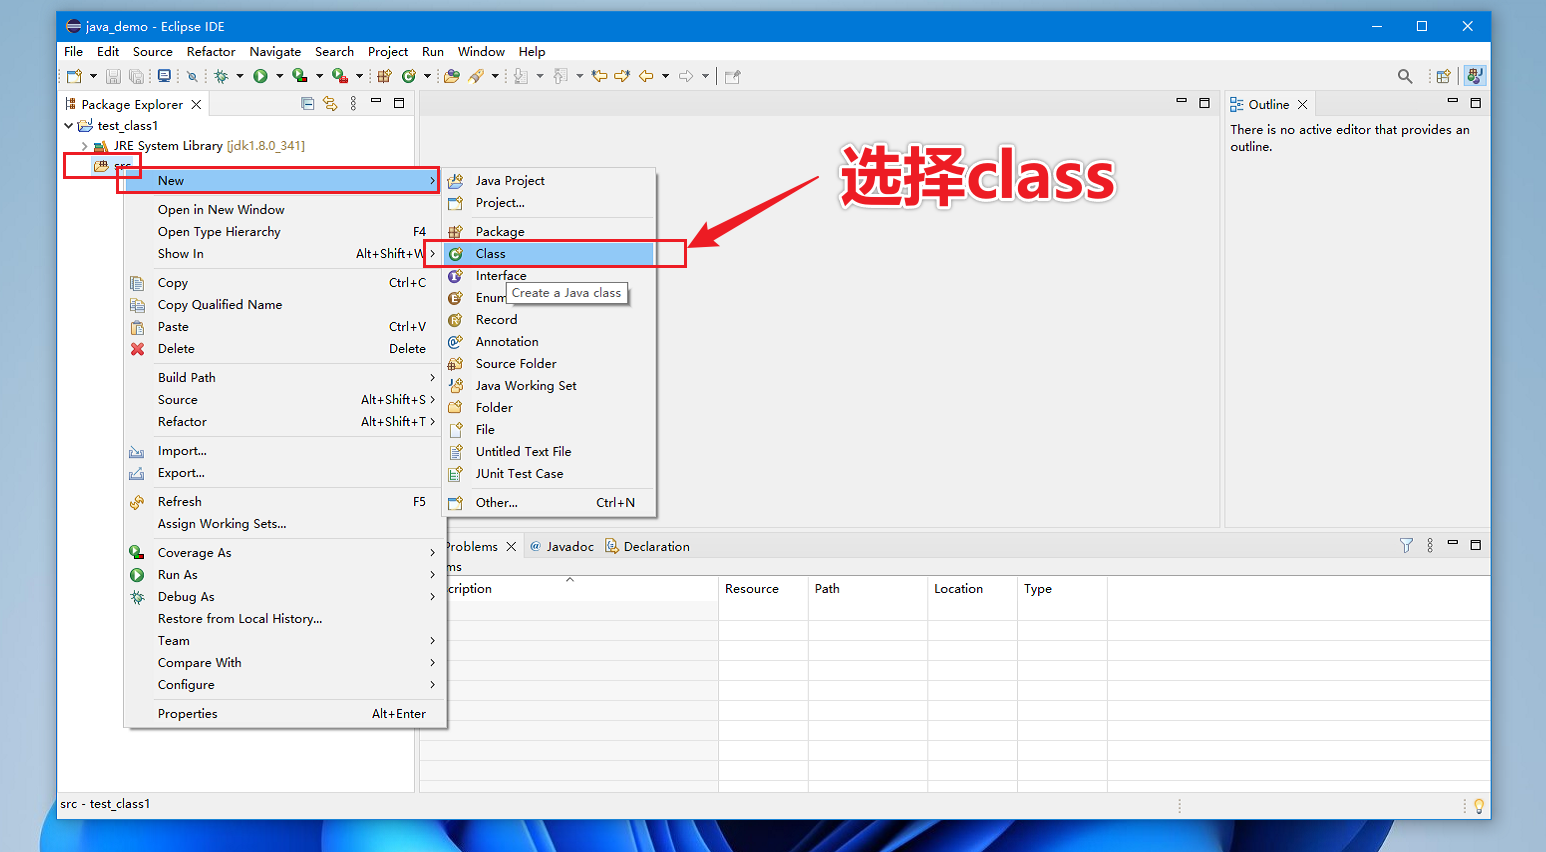Toggle Link with Editor in Package Explorer
Screen dimensions: 1546x852
point(330,104)
